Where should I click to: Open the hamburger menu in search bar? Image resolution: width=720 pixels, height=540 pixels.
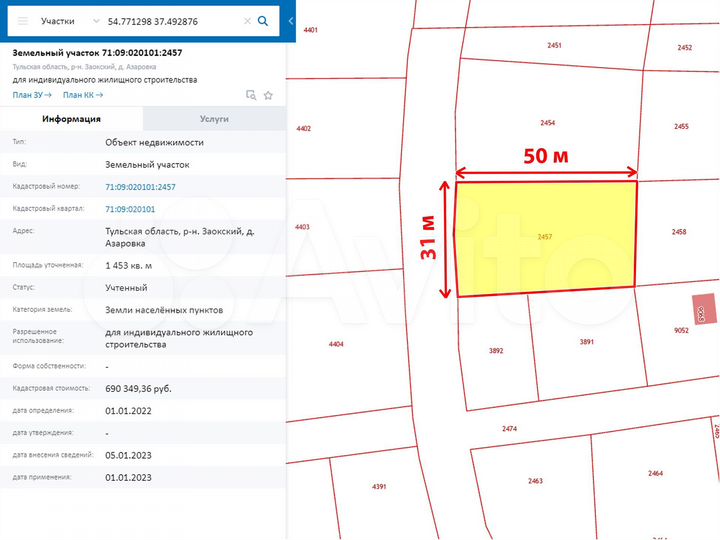pos(22,20)
